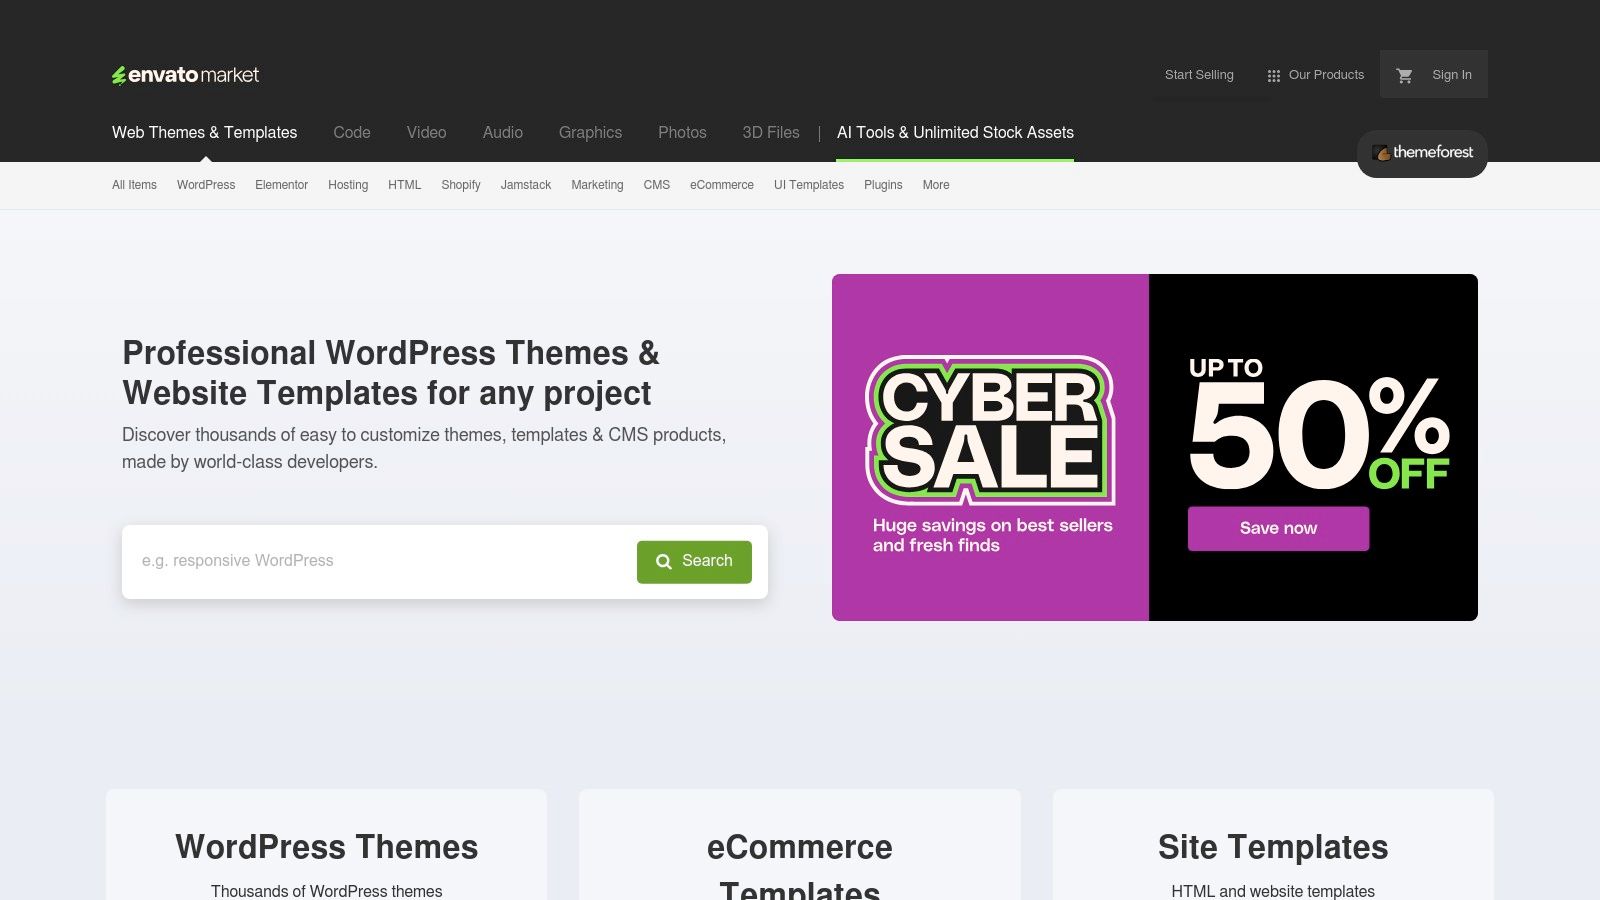The width and height of the screenshot is (1600, 900).
Task: Click 'HTML and website templates' text
Action: (x=1273, y=891)
